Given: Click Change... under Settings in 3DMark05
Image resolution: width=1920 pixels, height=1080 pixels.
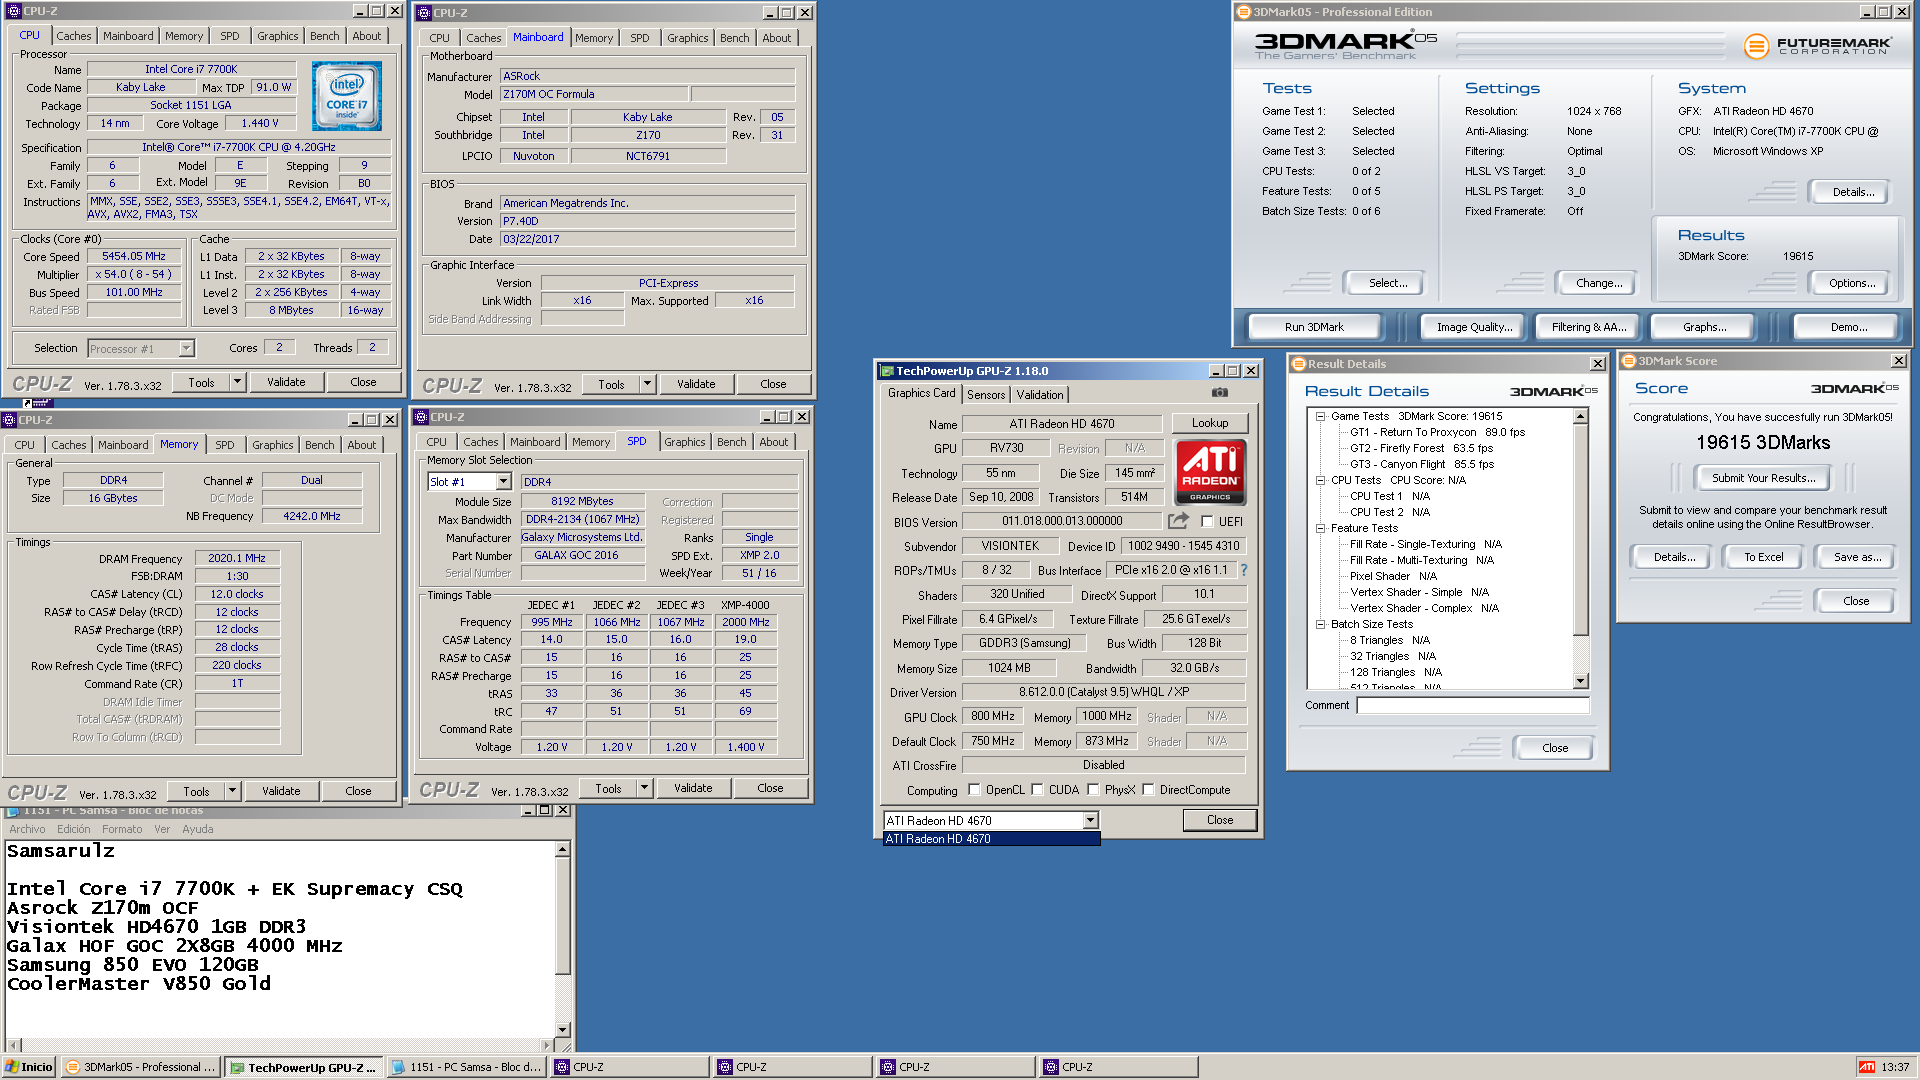Looking at the screenshot, I should pyautogui.click(x=1599, y=283).
